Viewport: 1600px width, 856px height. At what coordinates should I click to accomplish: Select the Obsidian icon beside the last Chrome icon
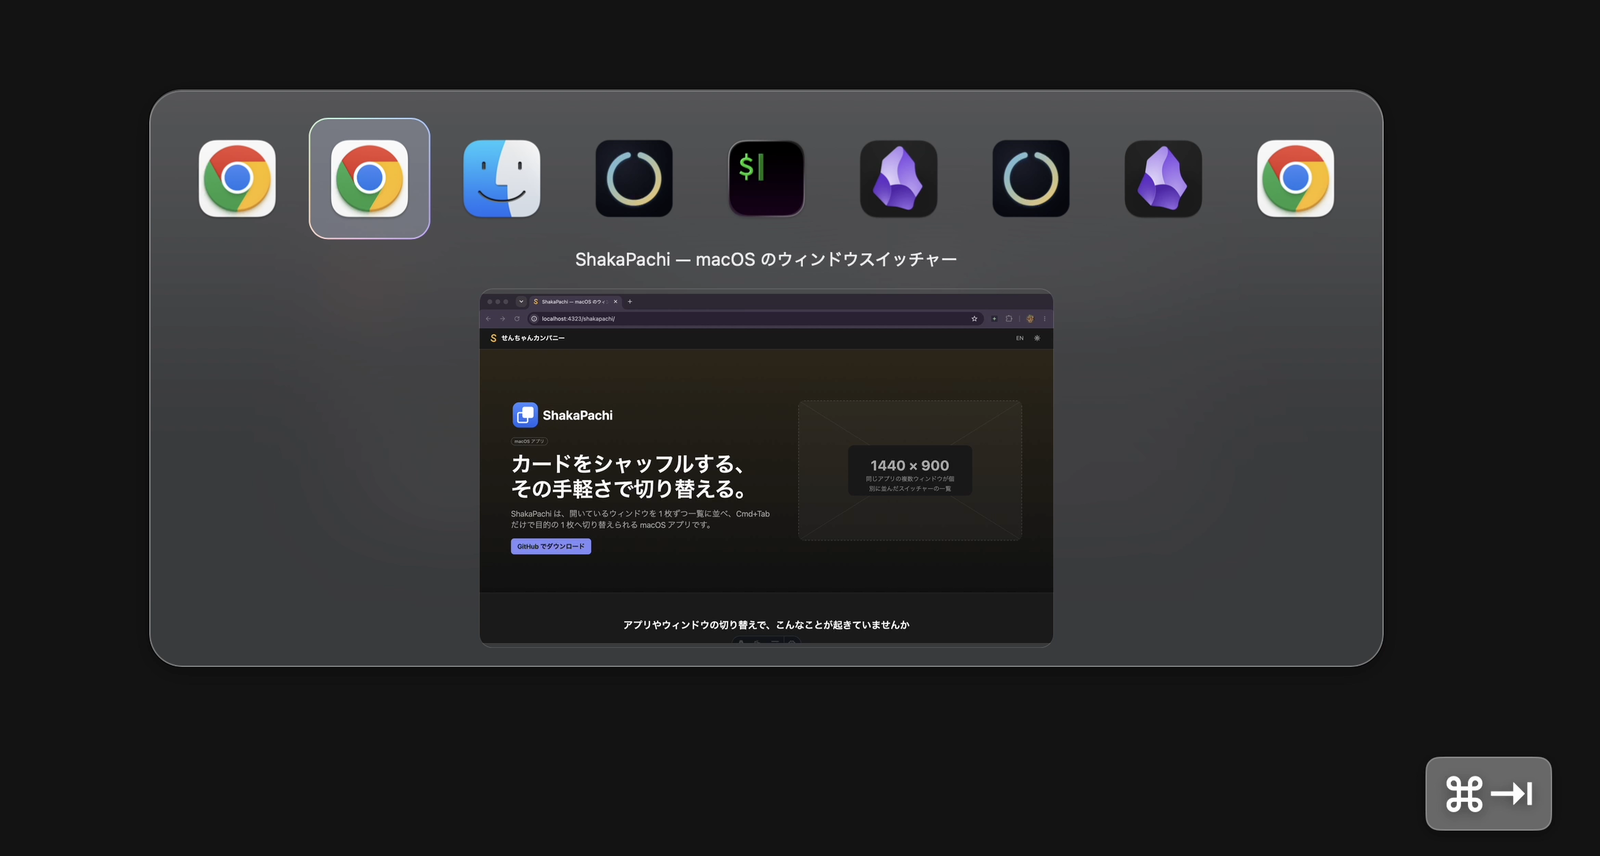(1163, 179)
